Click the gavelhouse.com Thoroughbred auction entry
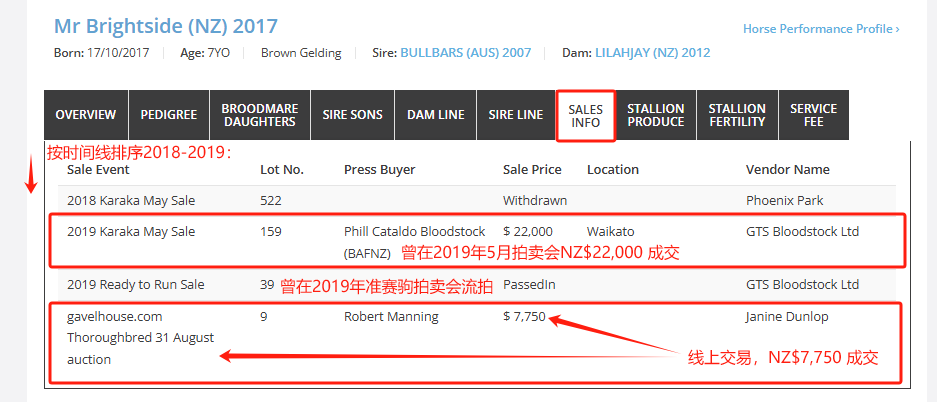Viewport: 937px width, 402px height. tap(141, 338)
